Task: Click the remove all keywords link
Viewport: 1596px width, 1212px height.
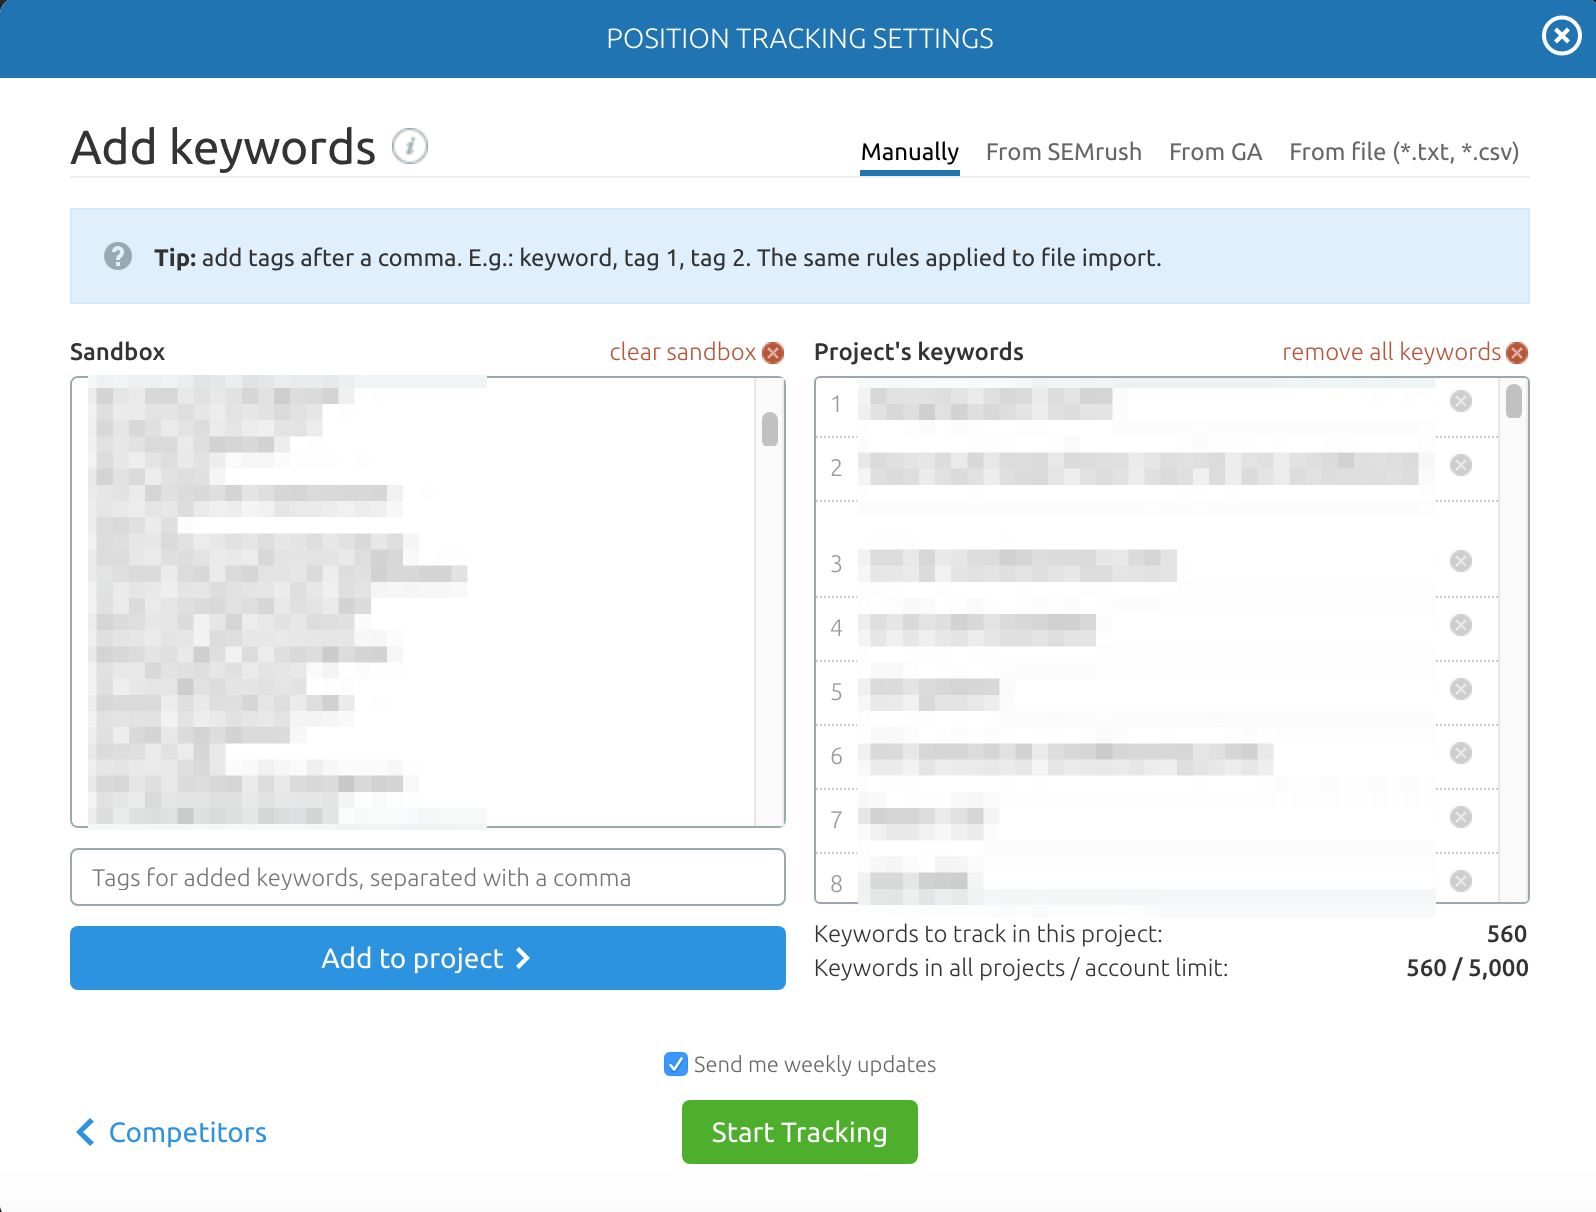Action: pos(1391,352)
